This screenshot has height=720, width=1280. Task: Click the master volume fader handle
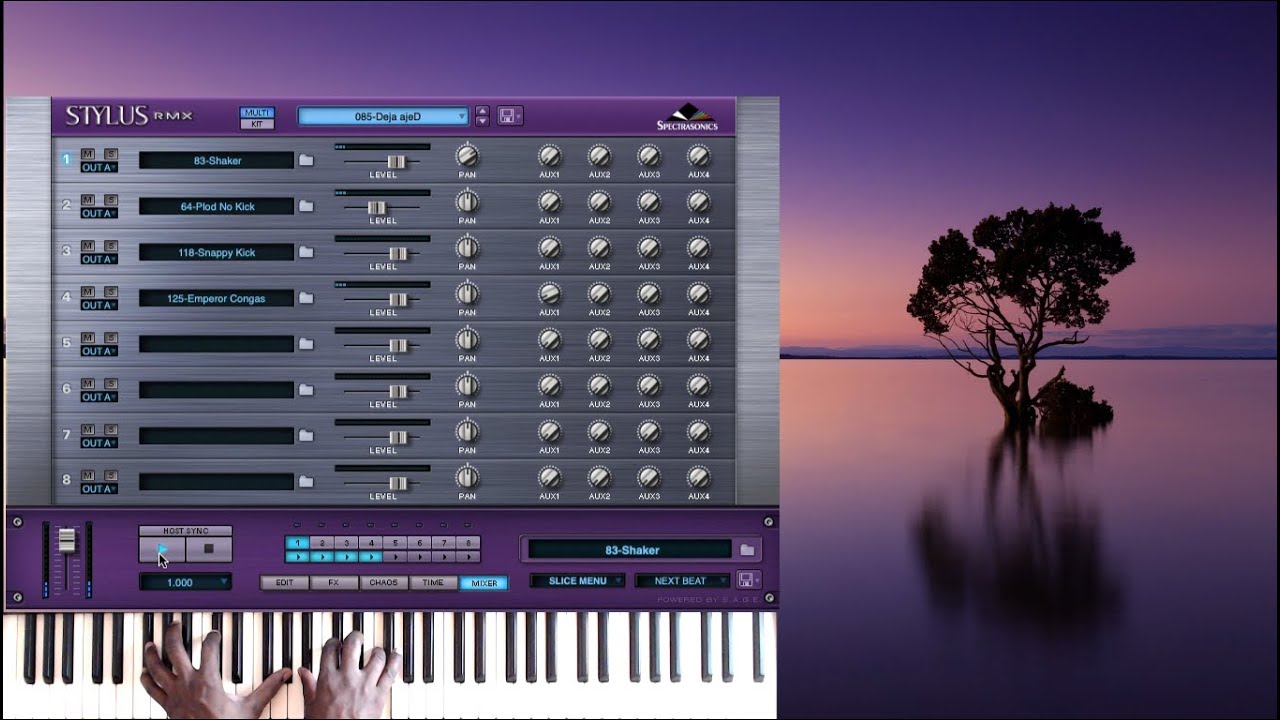(x=66, y=539)
